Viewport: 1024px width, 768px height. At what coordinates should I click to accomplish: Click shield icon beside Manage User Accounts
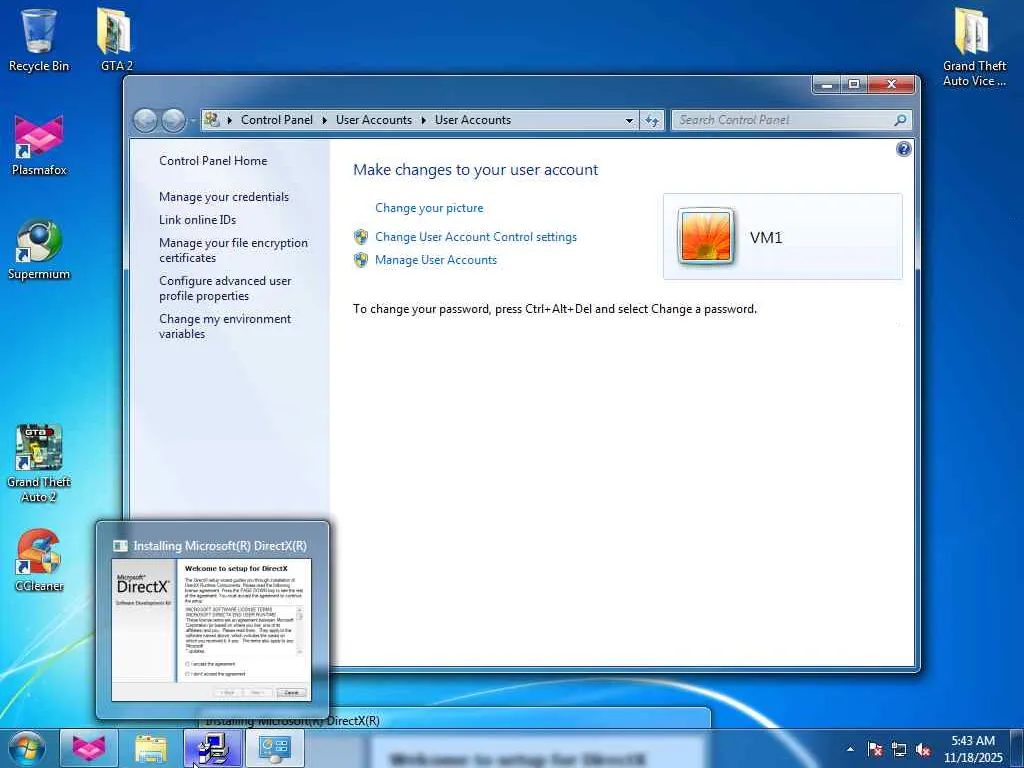click(x=360, y=260)
